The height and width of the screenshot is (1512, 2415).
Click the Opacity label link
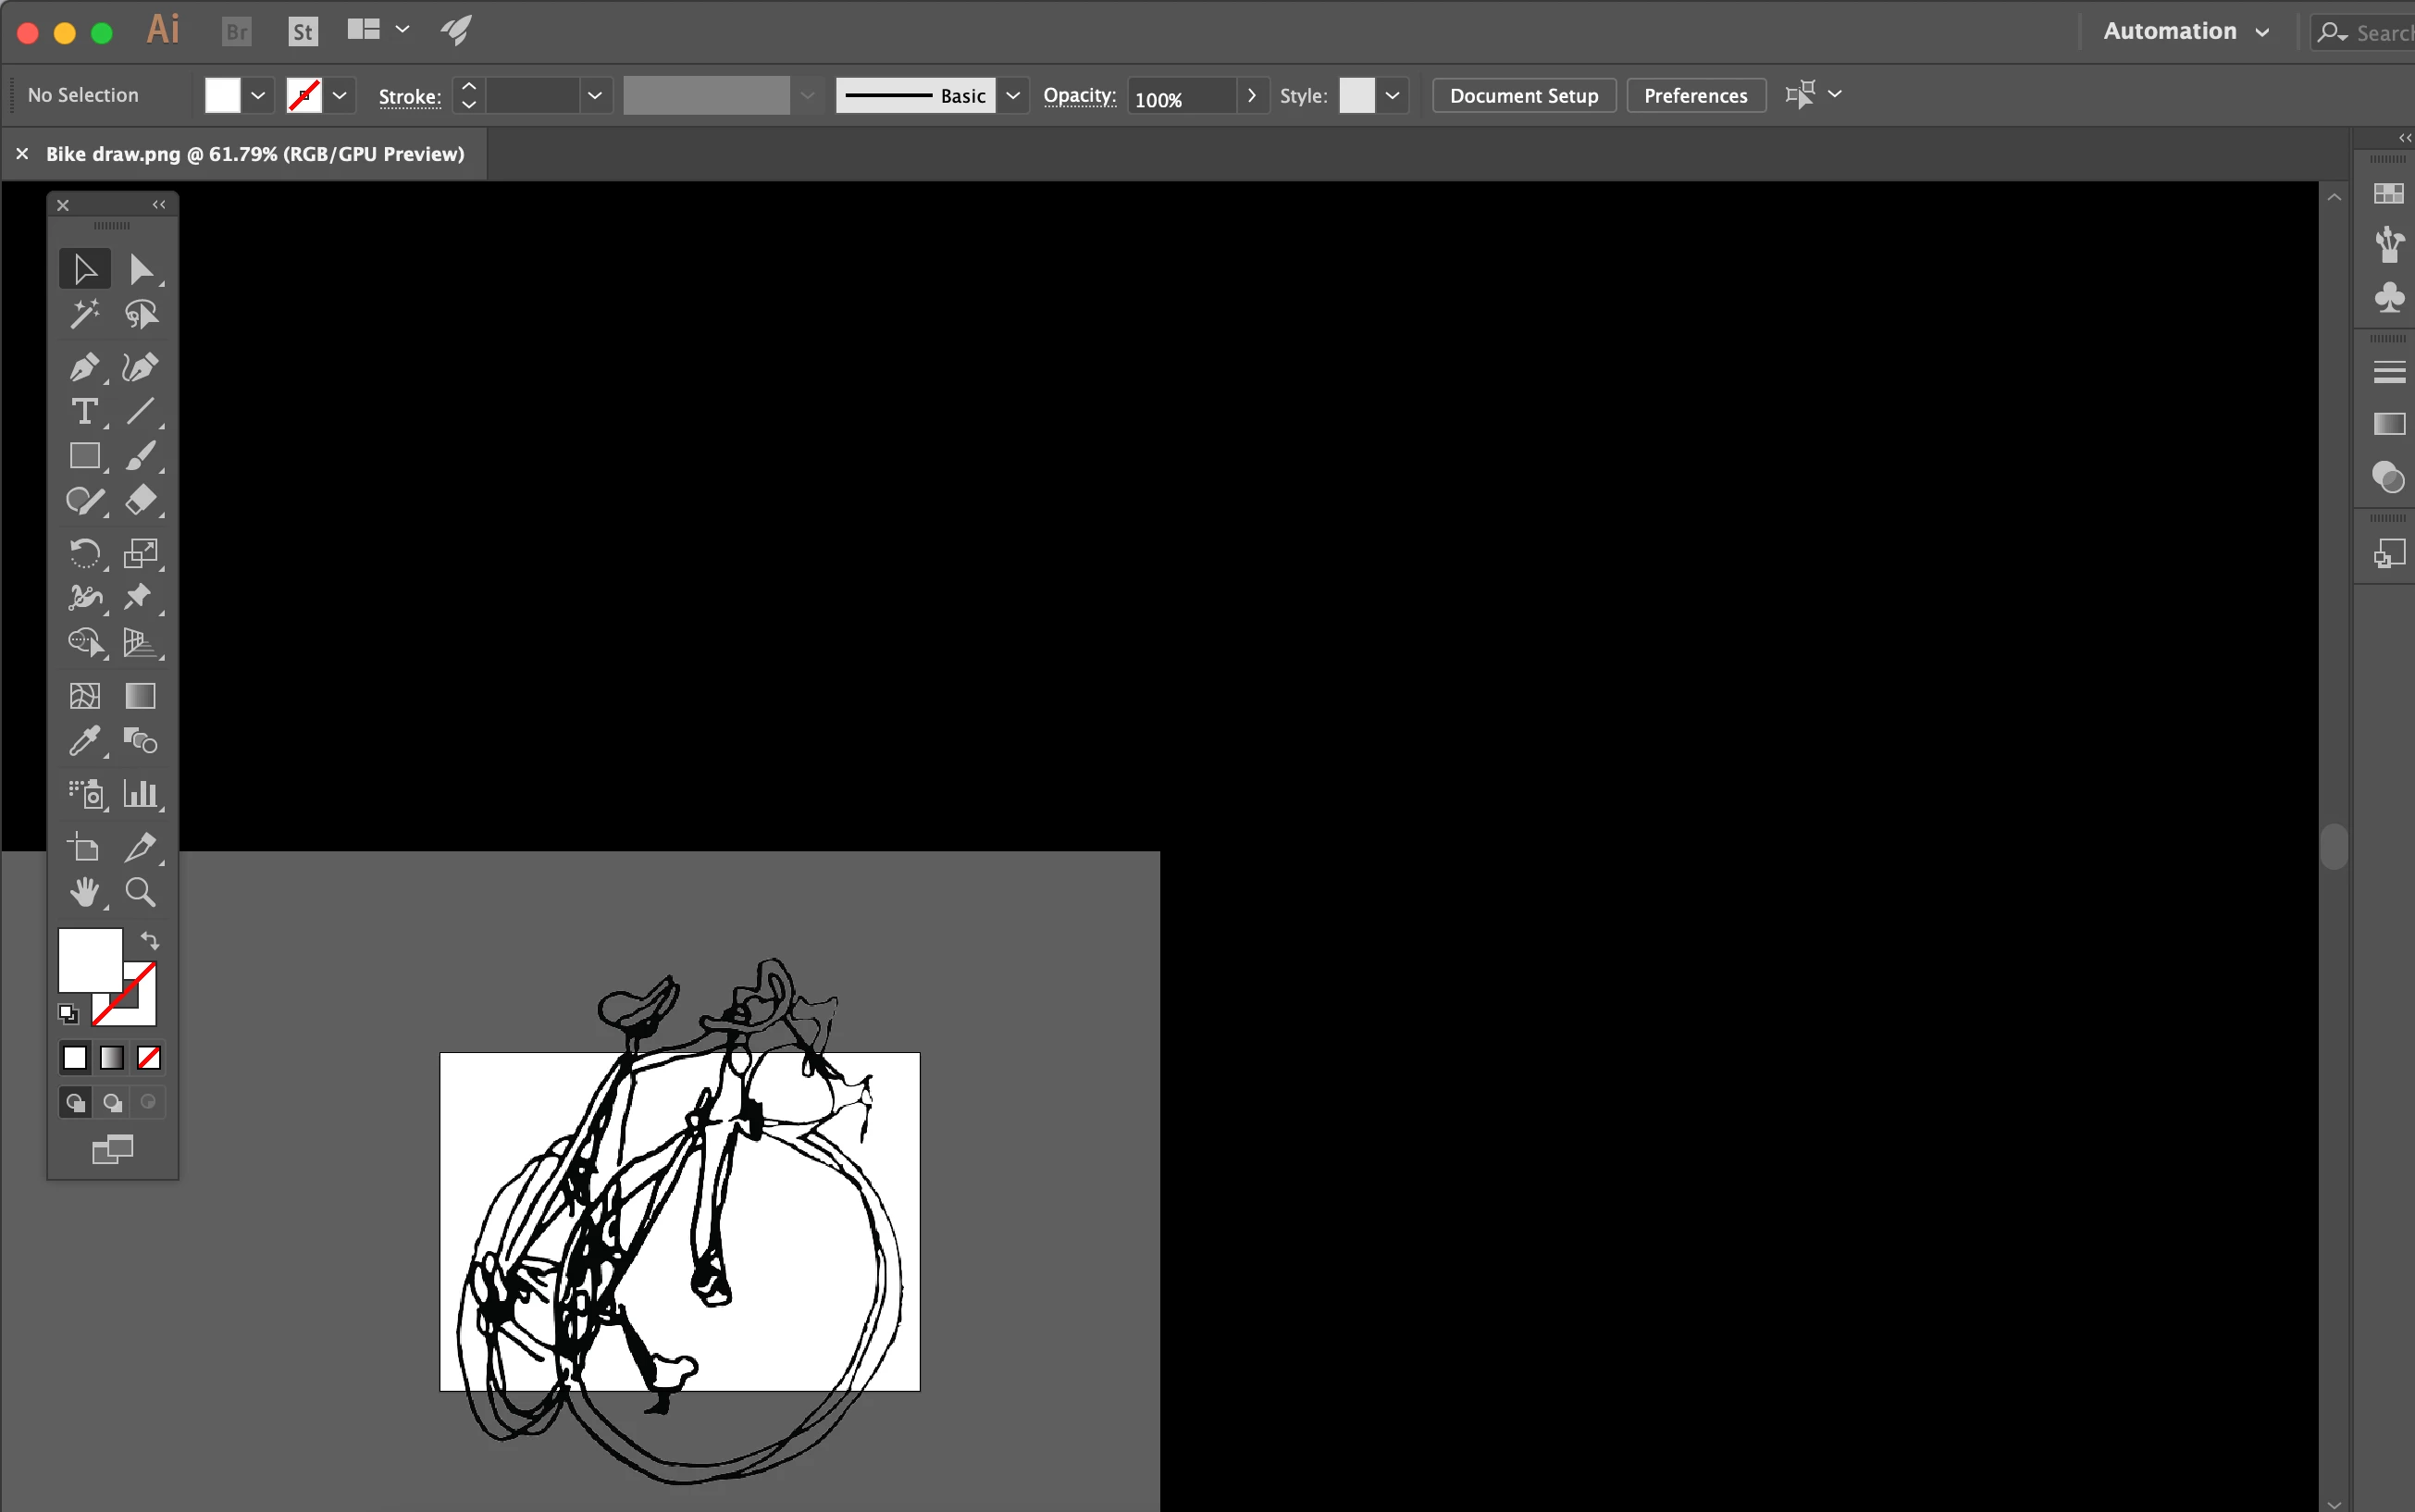(1079, 95)
